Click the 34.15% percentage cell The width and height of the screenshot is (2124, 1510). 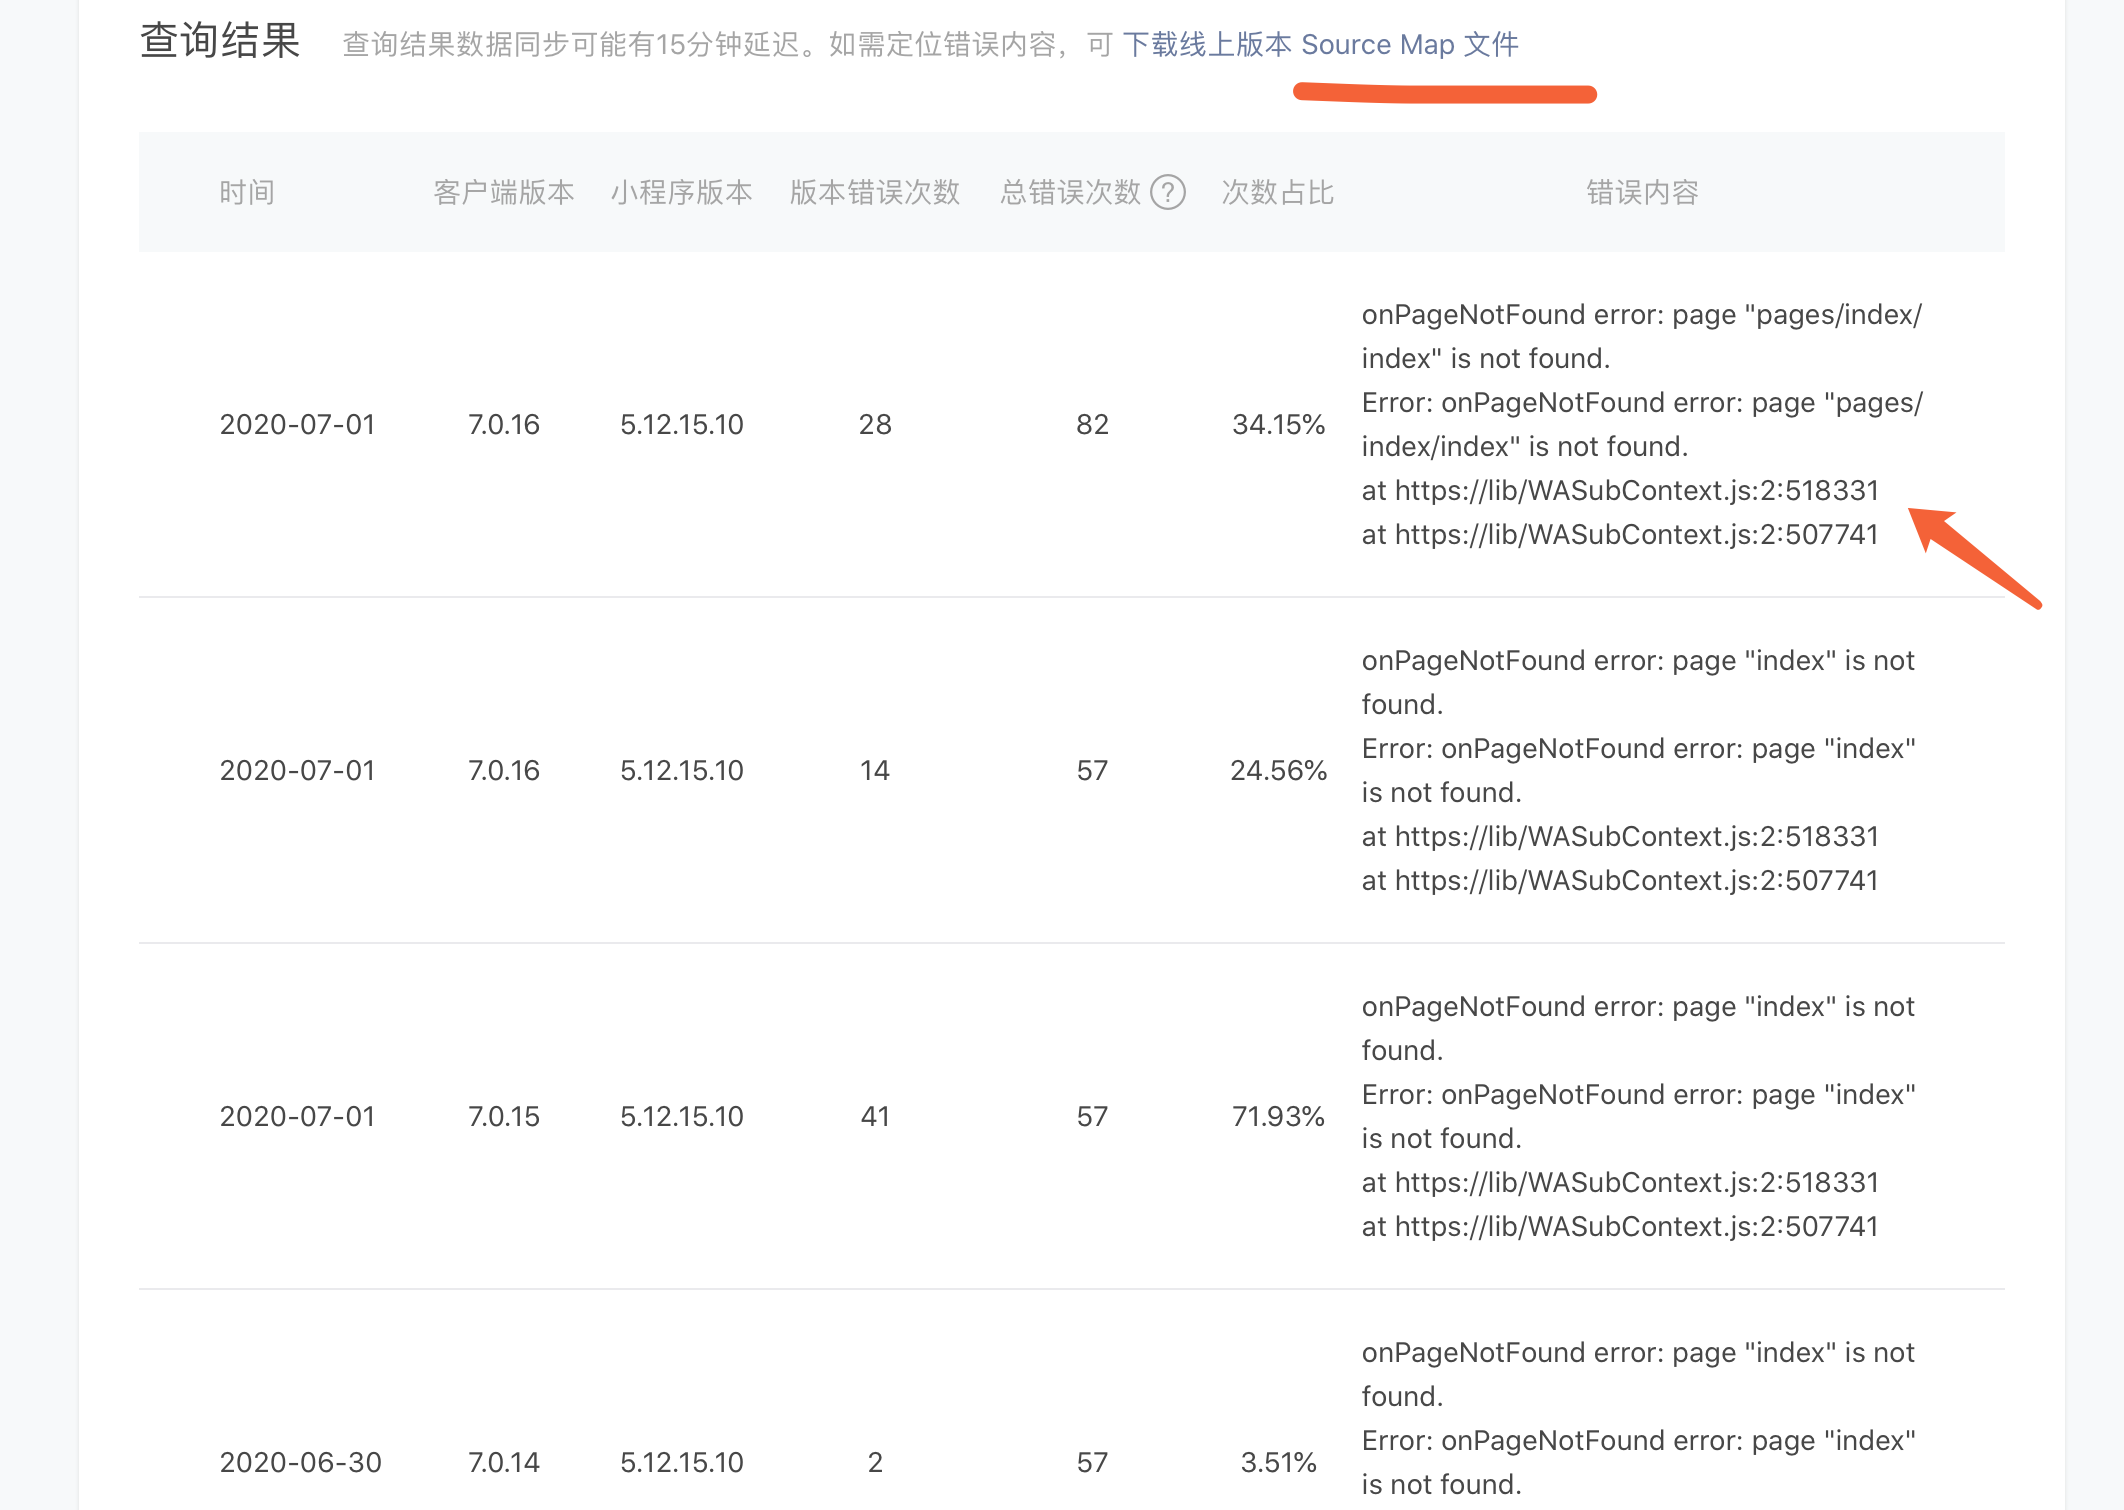point(1278,424)
